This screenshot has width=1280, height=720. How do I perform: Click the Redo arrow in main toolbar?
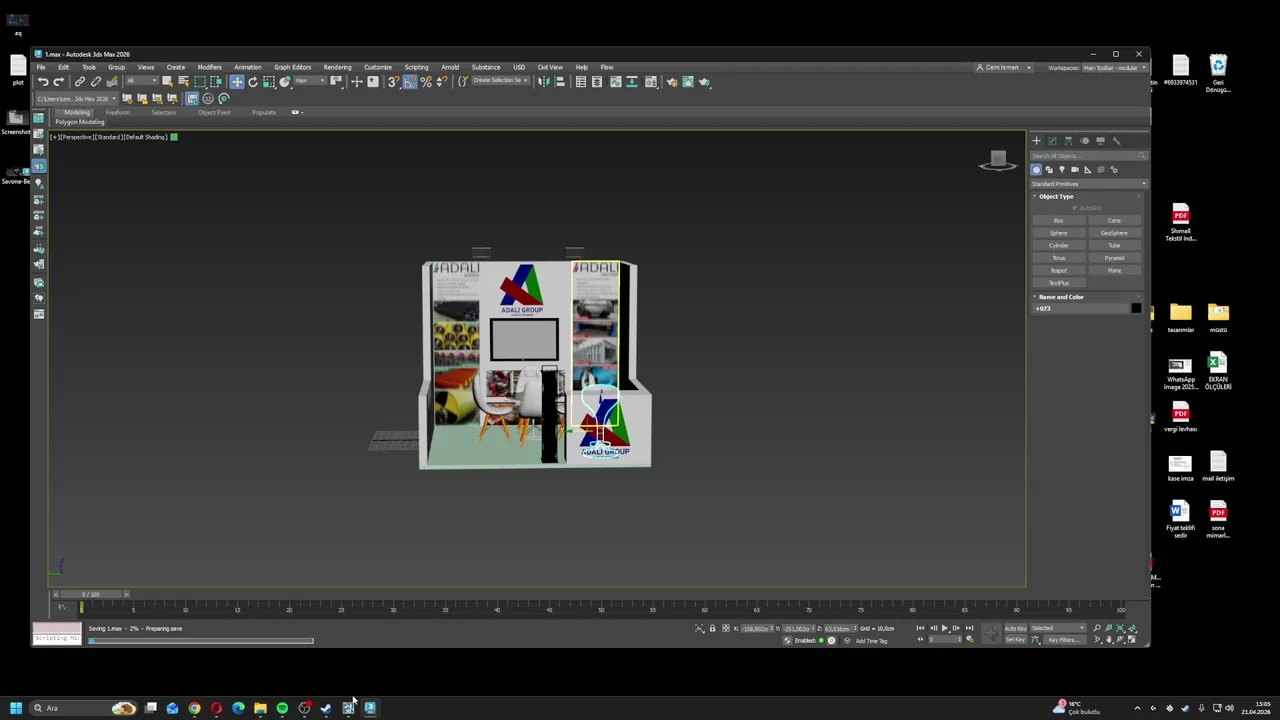(58, 82)
